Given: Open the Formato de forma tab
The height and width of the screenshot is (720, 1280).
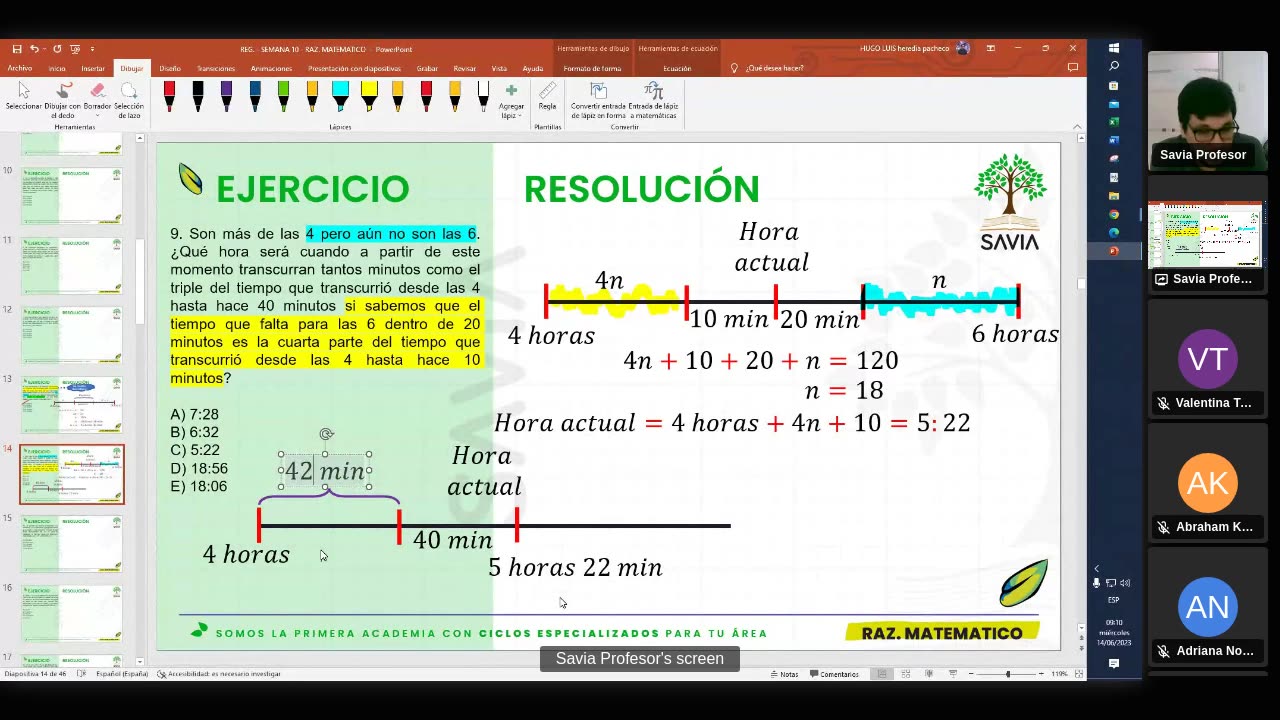Looking at the screenshot, I should [592, 68].
